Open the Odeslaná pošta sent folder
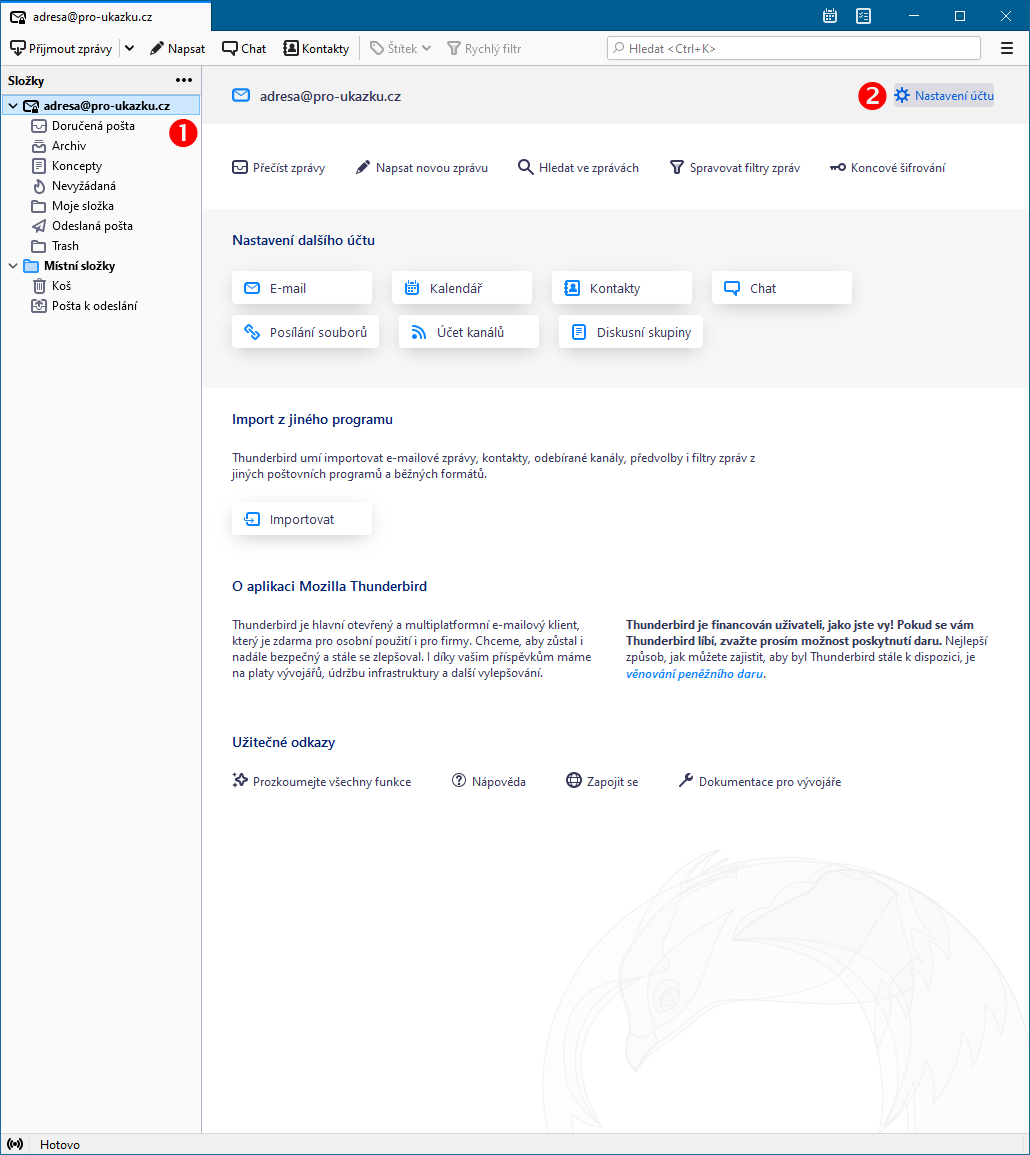Viewport: 1030px width, 1155px height. pyautogui.click(x=82, y=225)
